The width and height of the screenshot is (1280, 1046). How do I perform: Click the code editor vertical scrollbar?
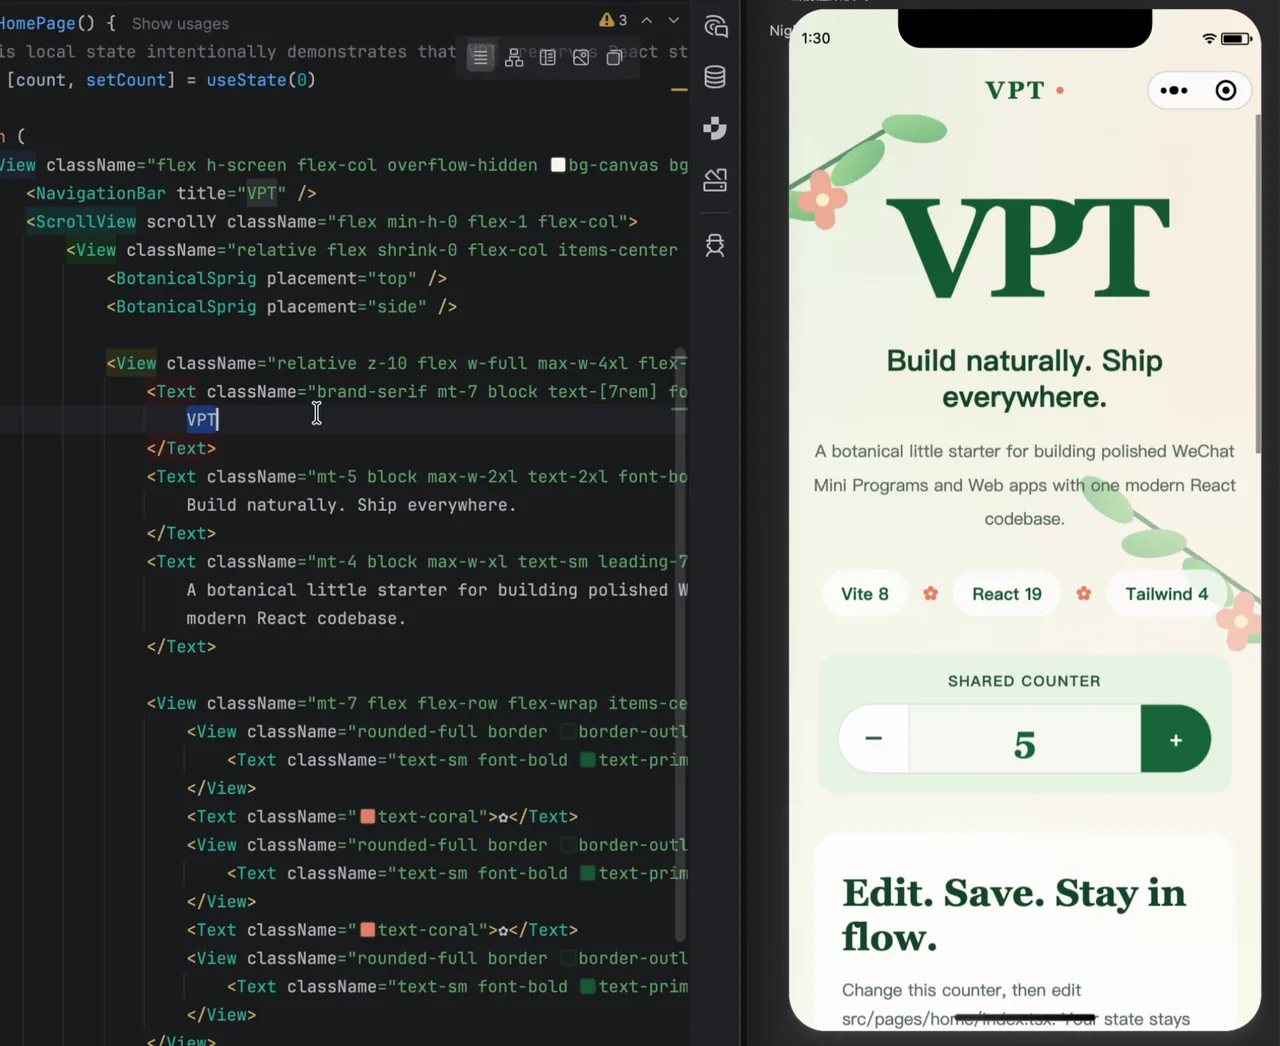(680, 646)
